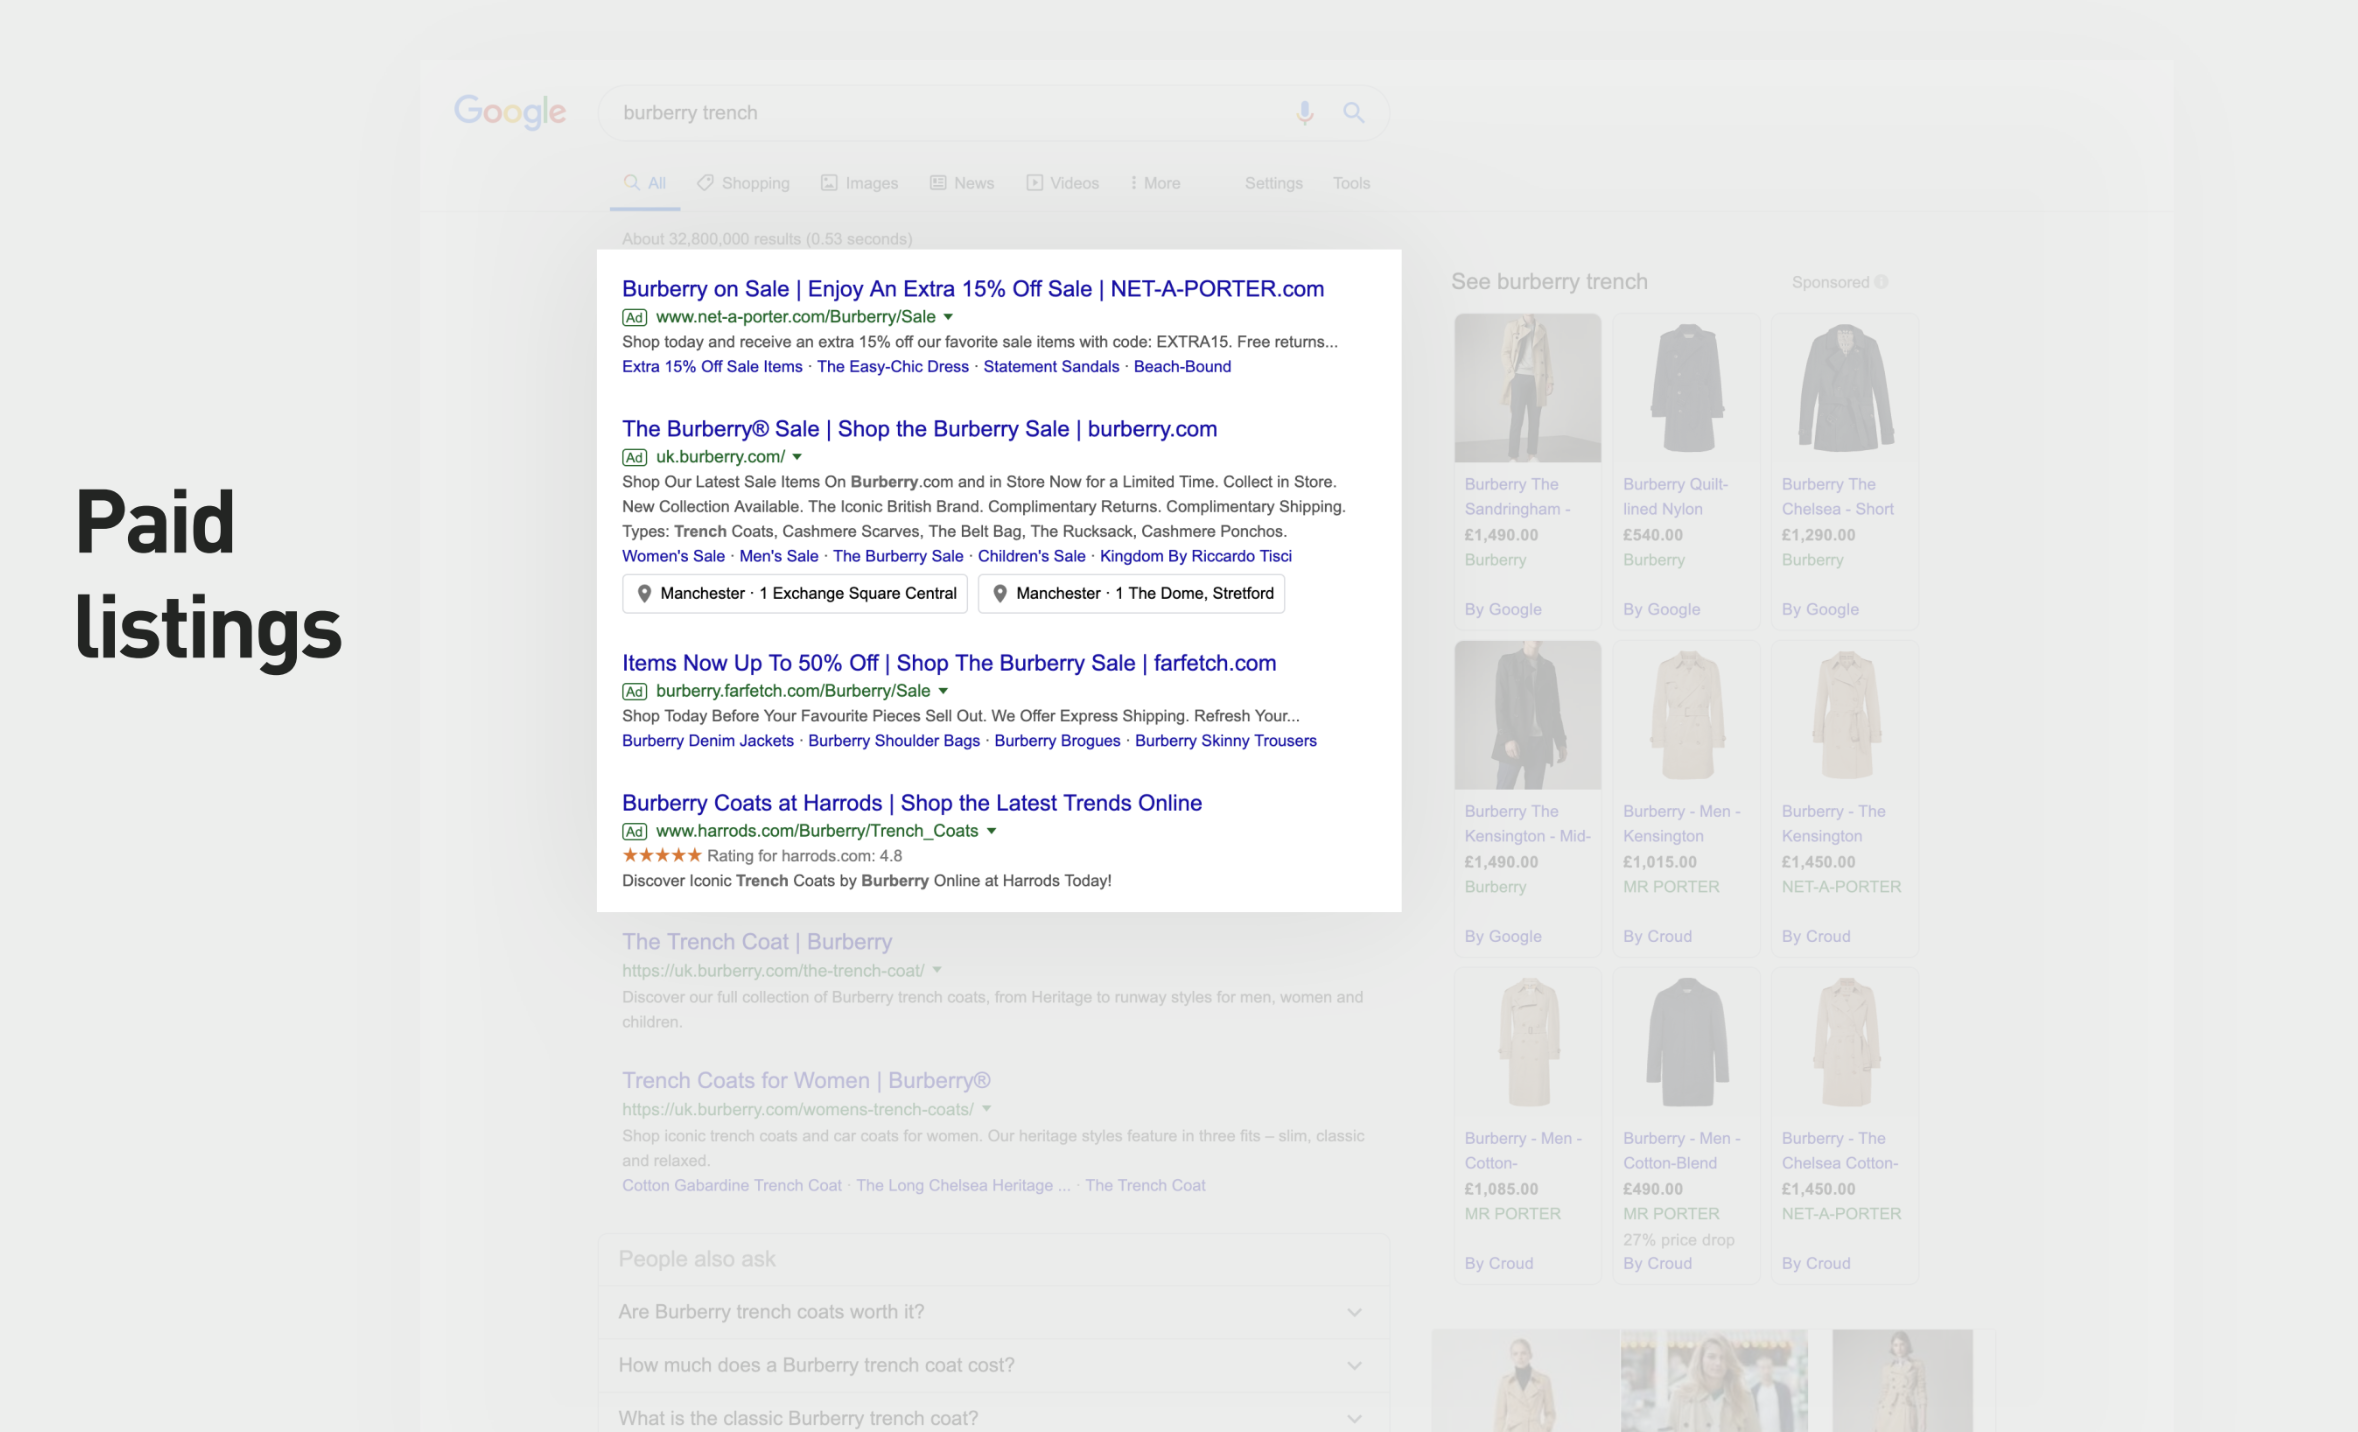Expand Are Burberry trench coats worth it?
The image size is (2358, 1432).
994,1312
